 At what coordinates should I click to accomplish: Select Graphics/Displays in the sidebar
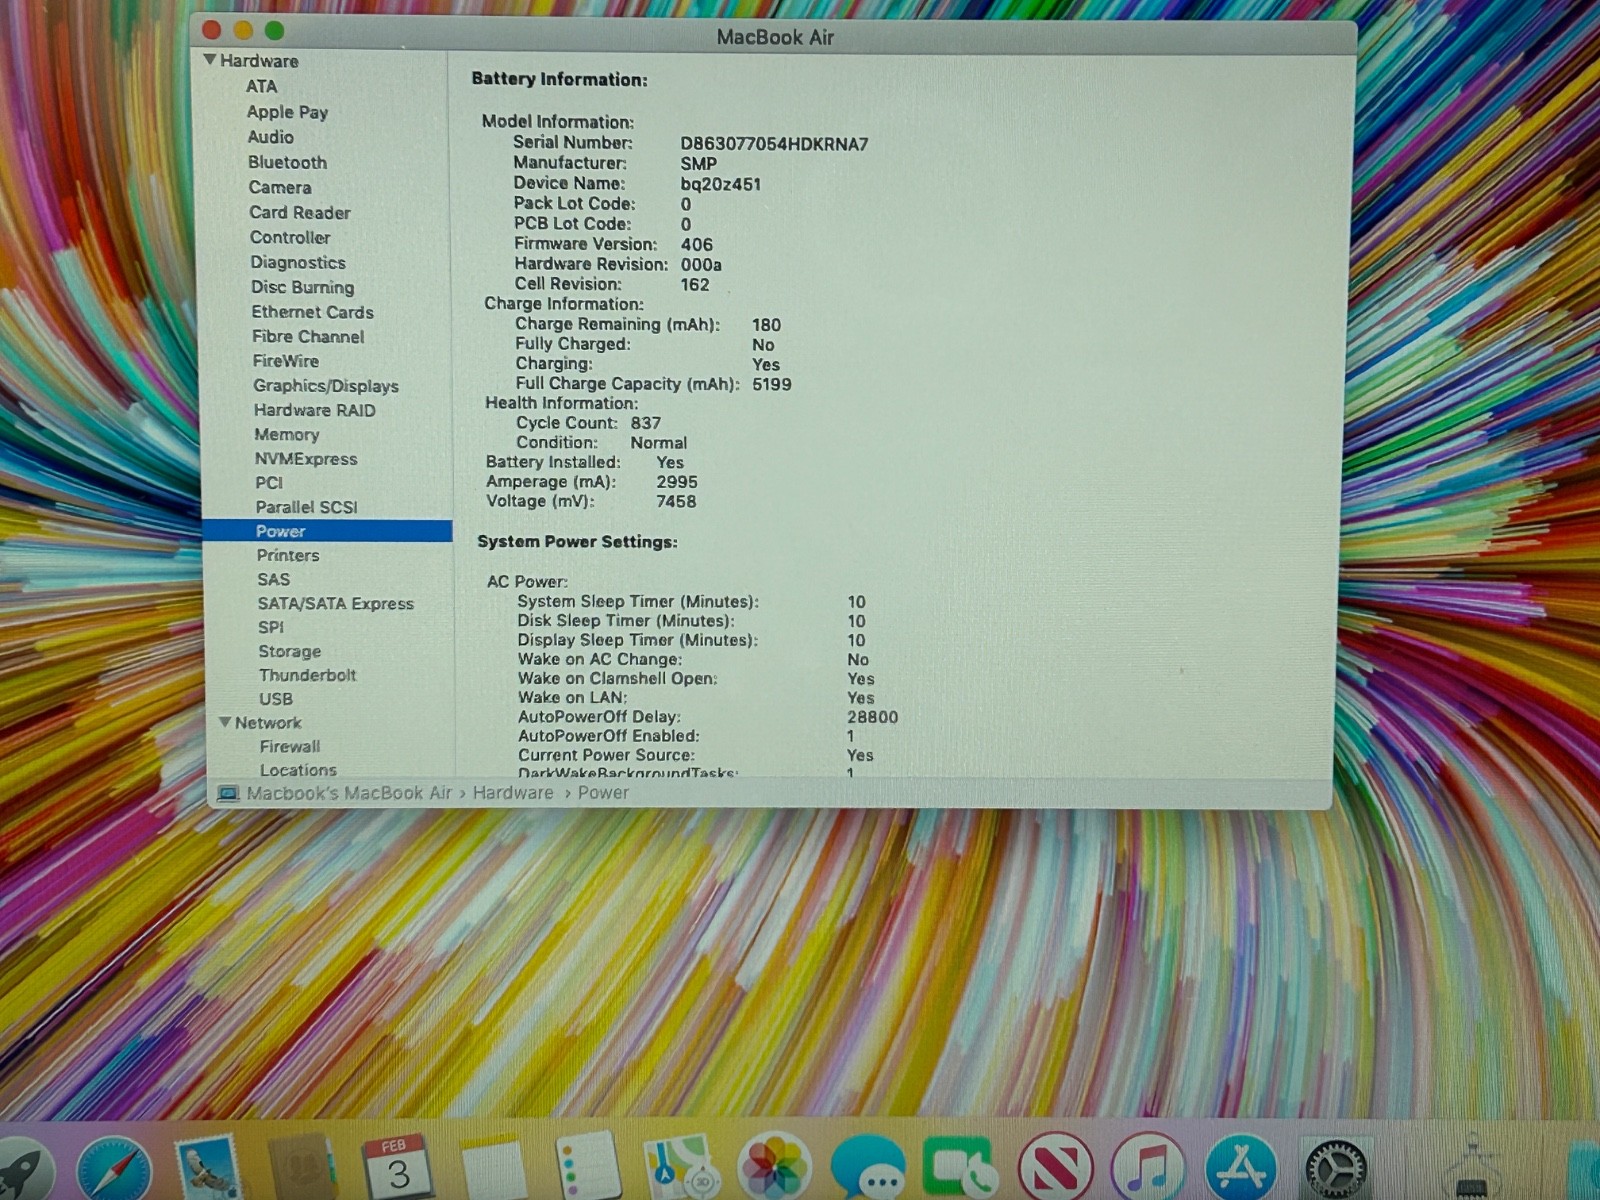coord(325,386)
